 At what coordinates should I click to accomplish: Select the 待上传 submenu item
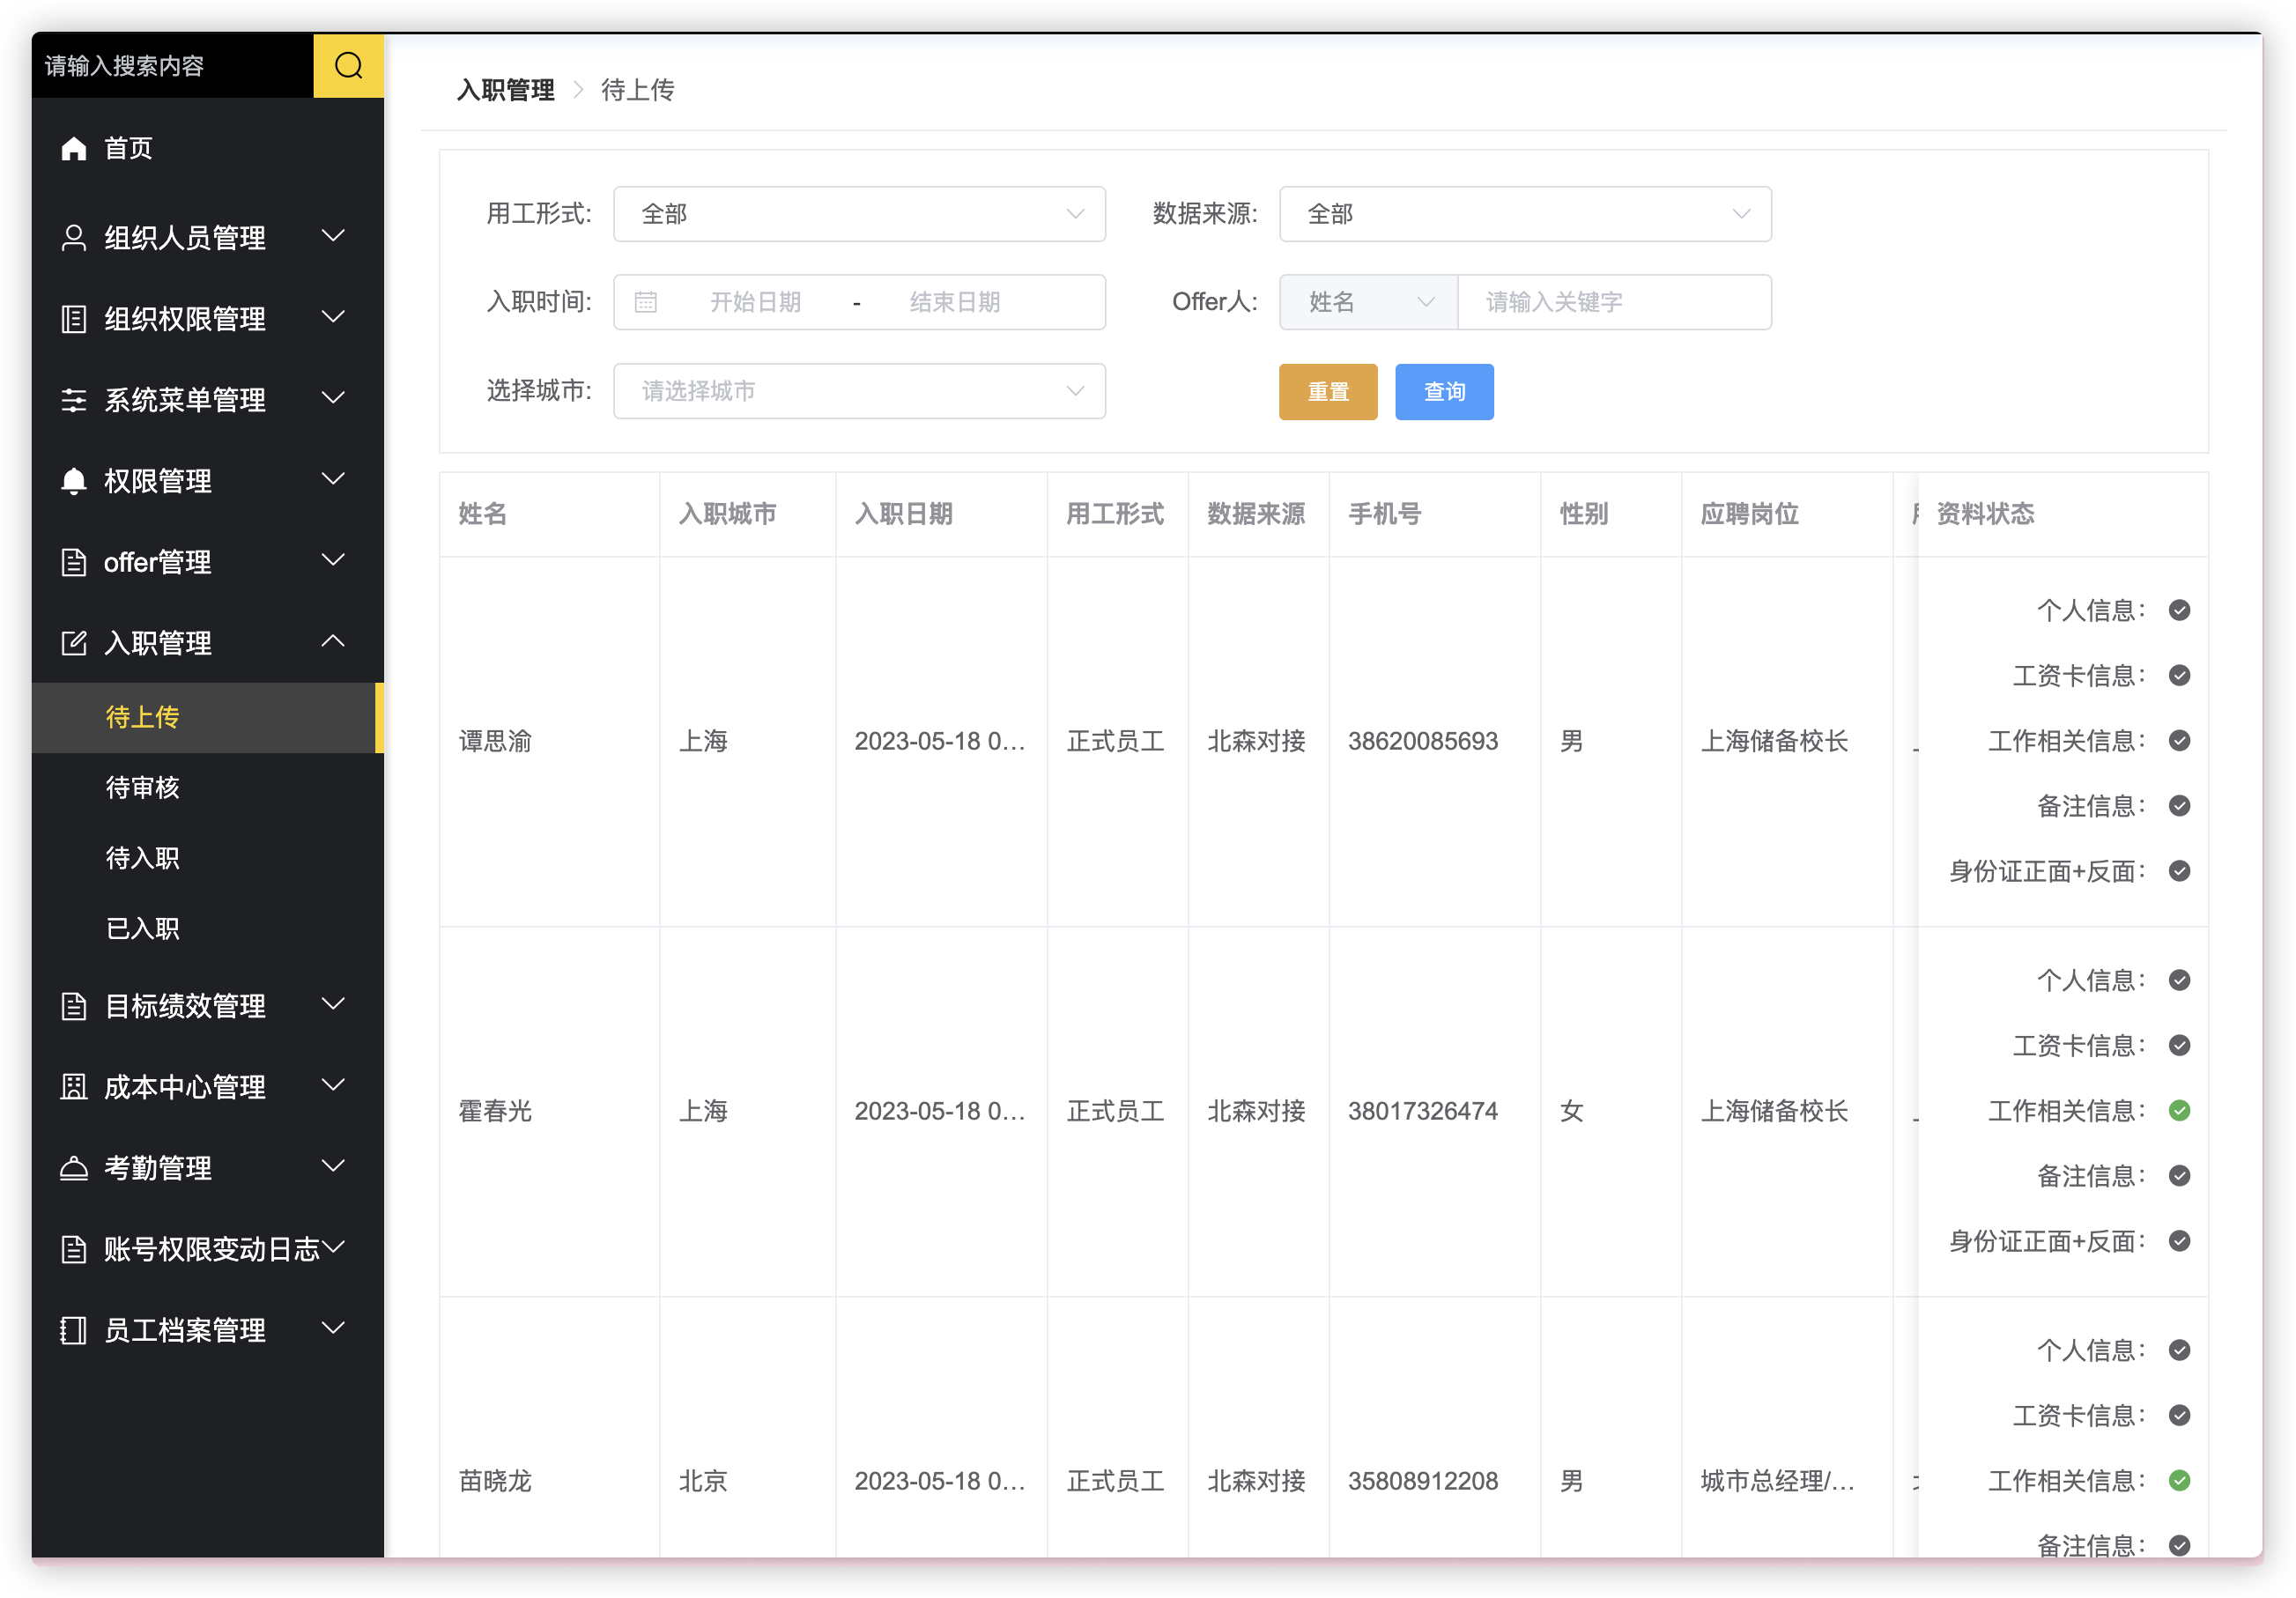207,717
